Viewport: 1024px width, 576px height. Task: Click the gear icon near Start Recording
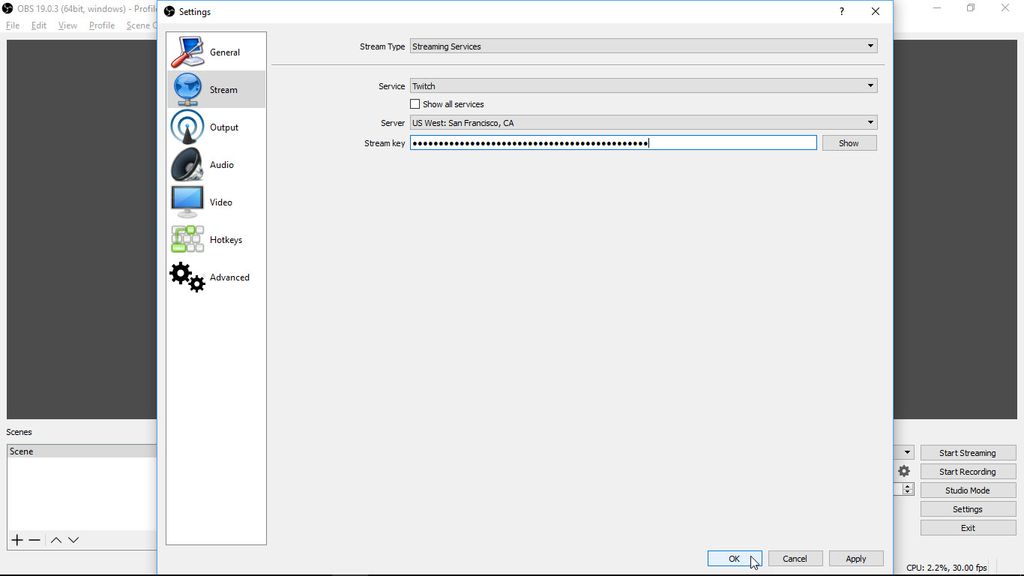click(x=904, y=471)
